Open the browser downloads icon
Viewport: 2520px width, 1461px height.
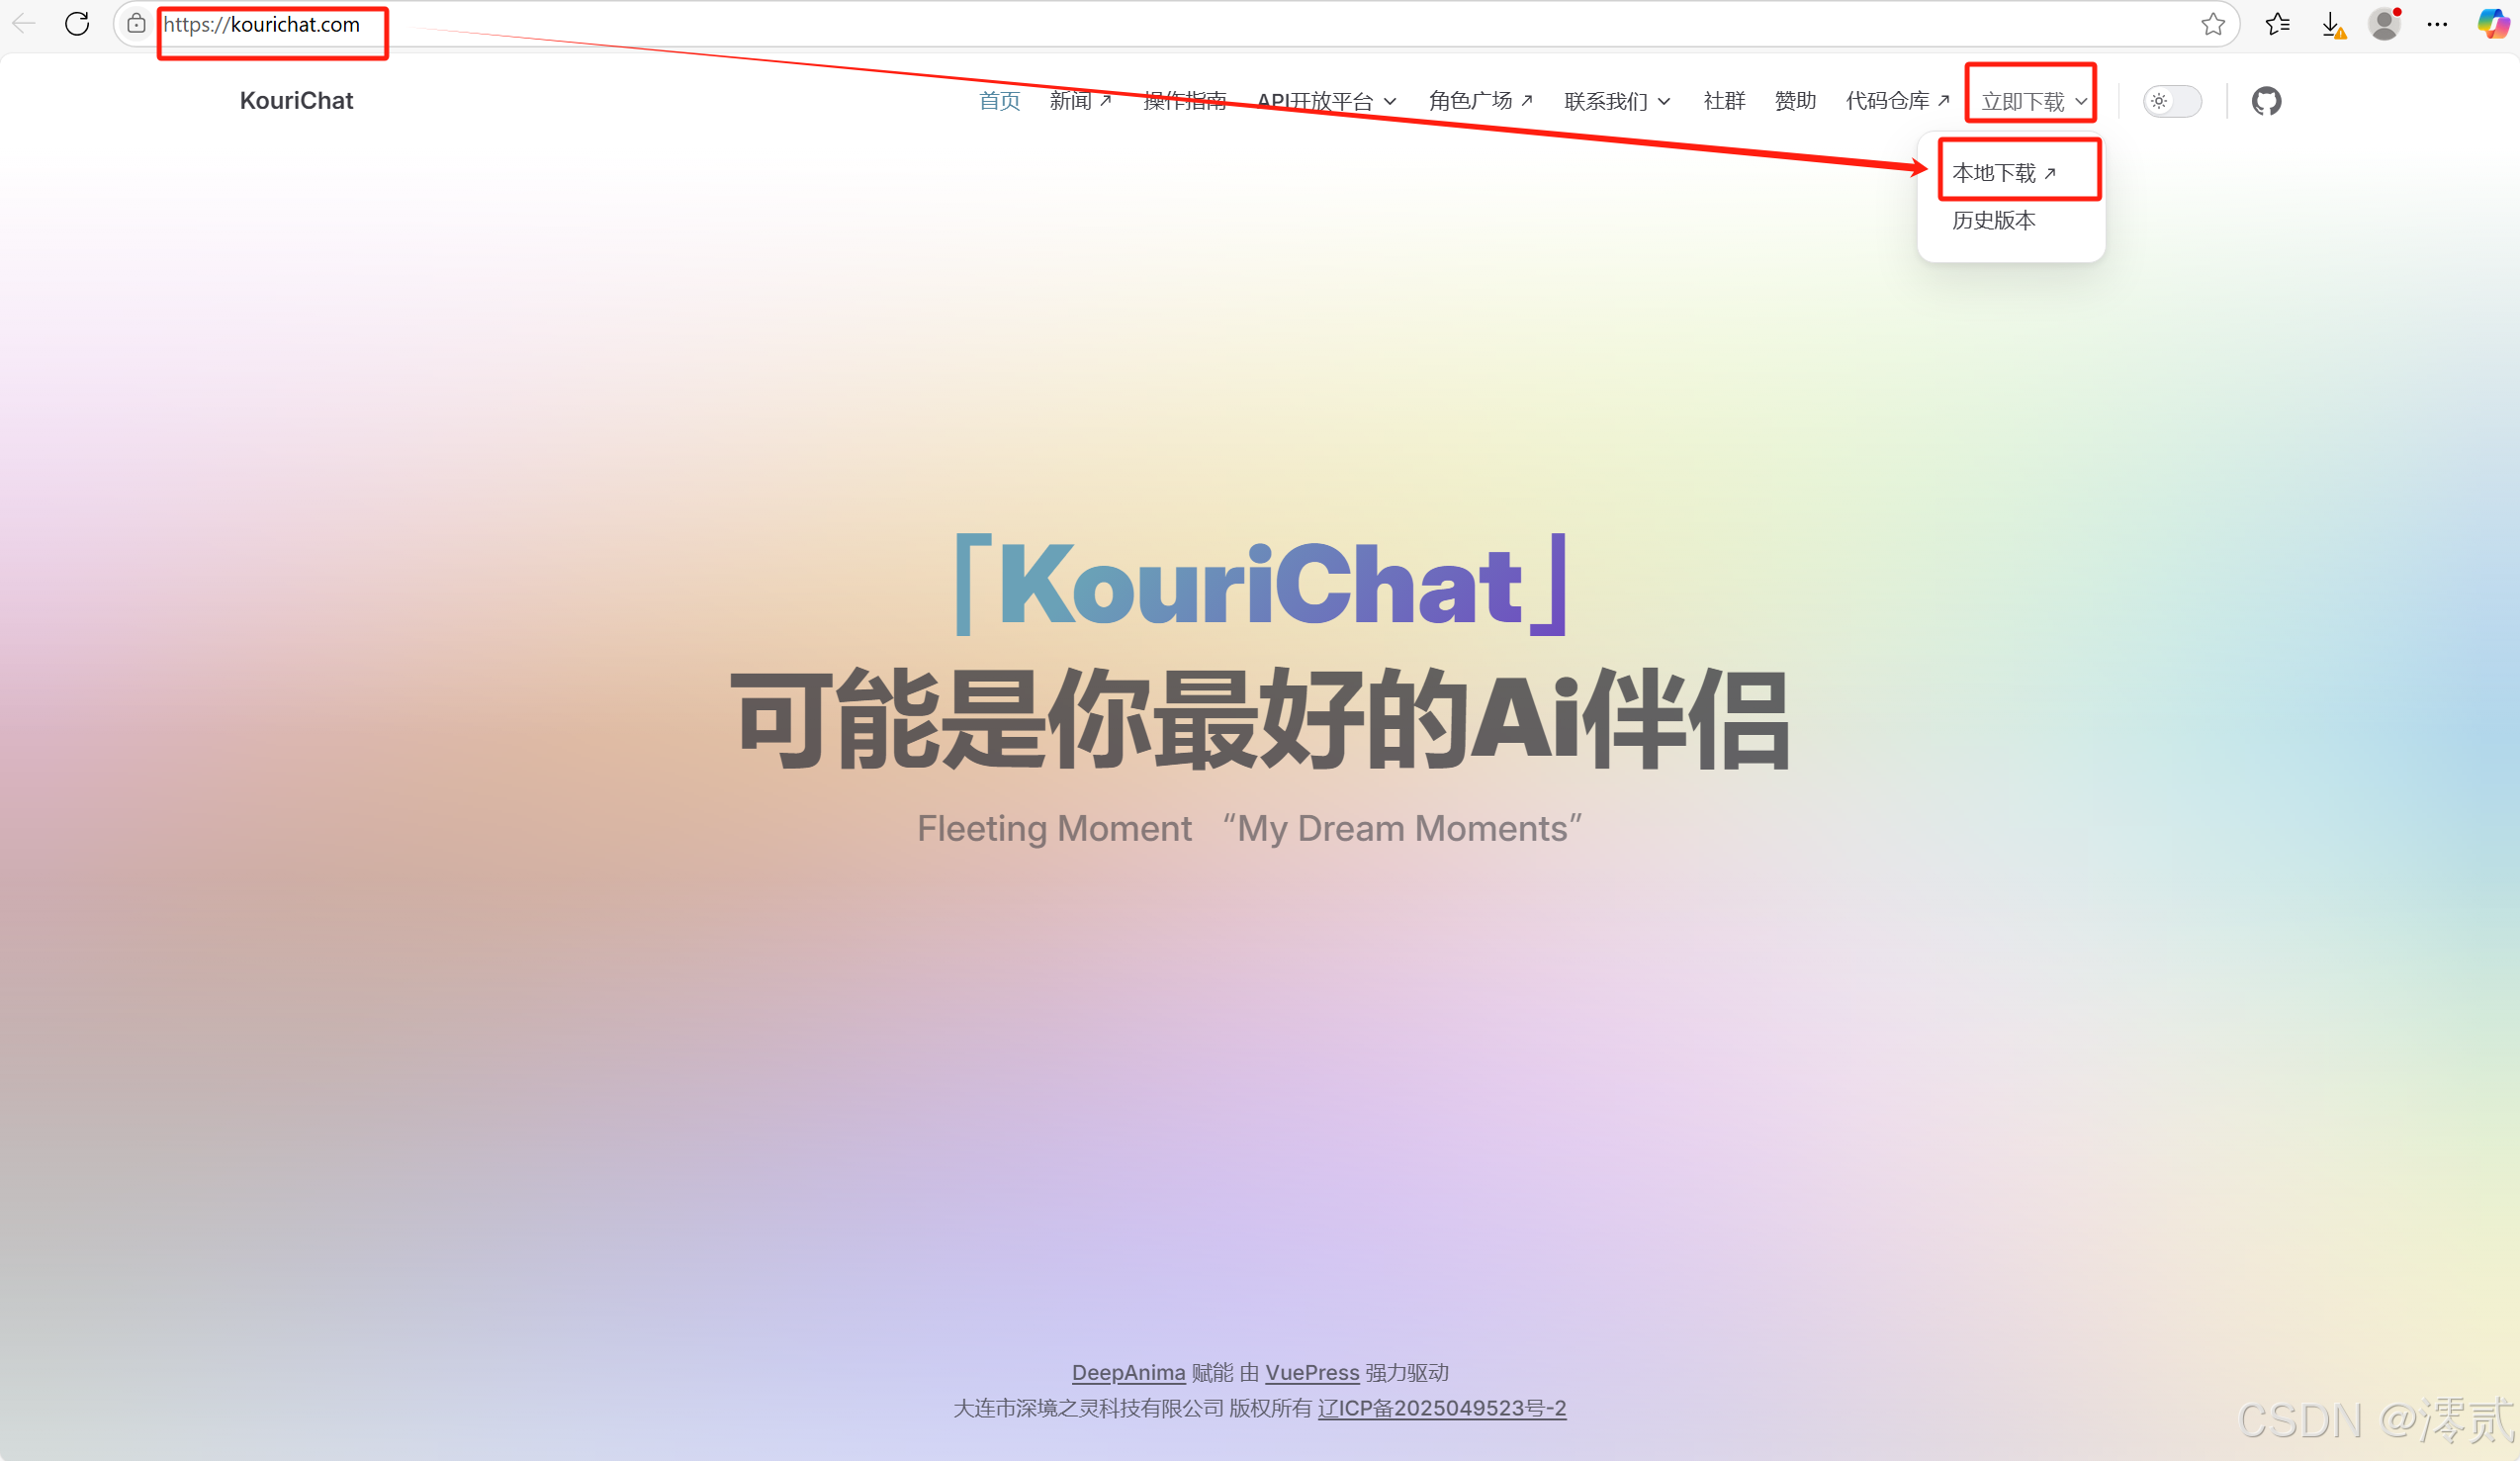(x=2331, y=25)
